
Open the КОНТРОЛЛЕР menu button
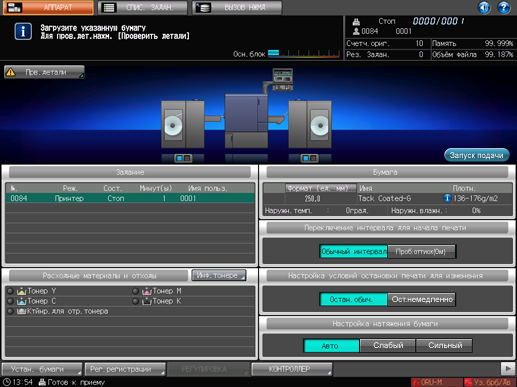[x=292, y=369]
